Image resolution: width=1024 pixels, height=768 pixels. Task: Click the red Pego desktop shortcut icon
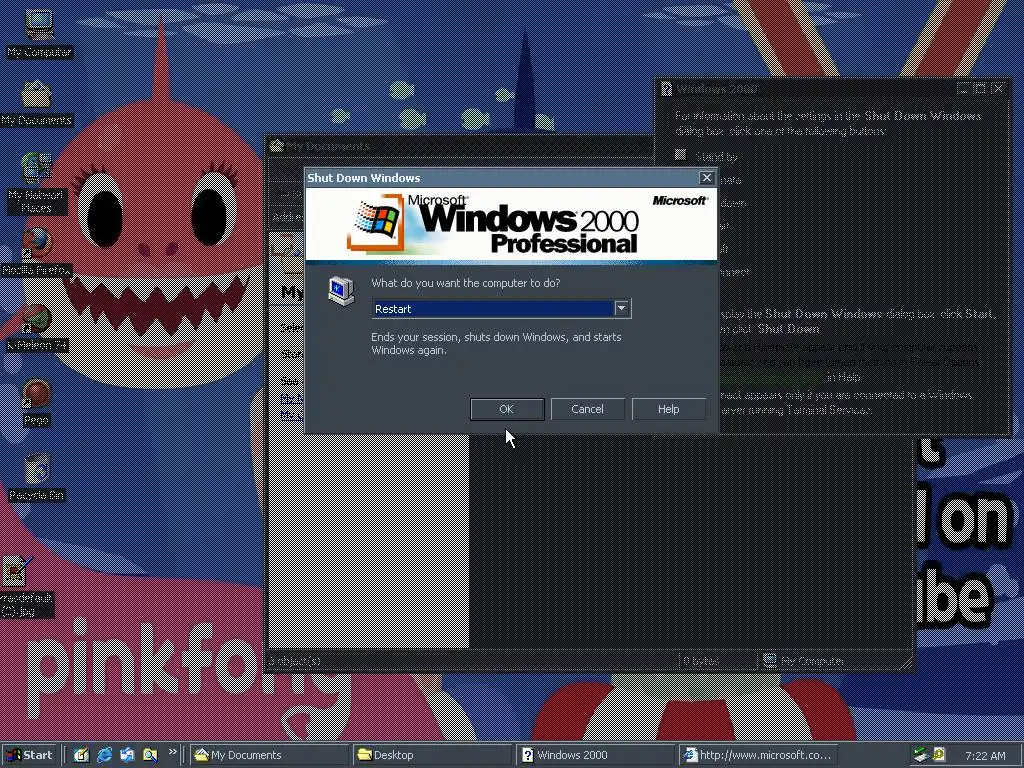pos(37,394)
